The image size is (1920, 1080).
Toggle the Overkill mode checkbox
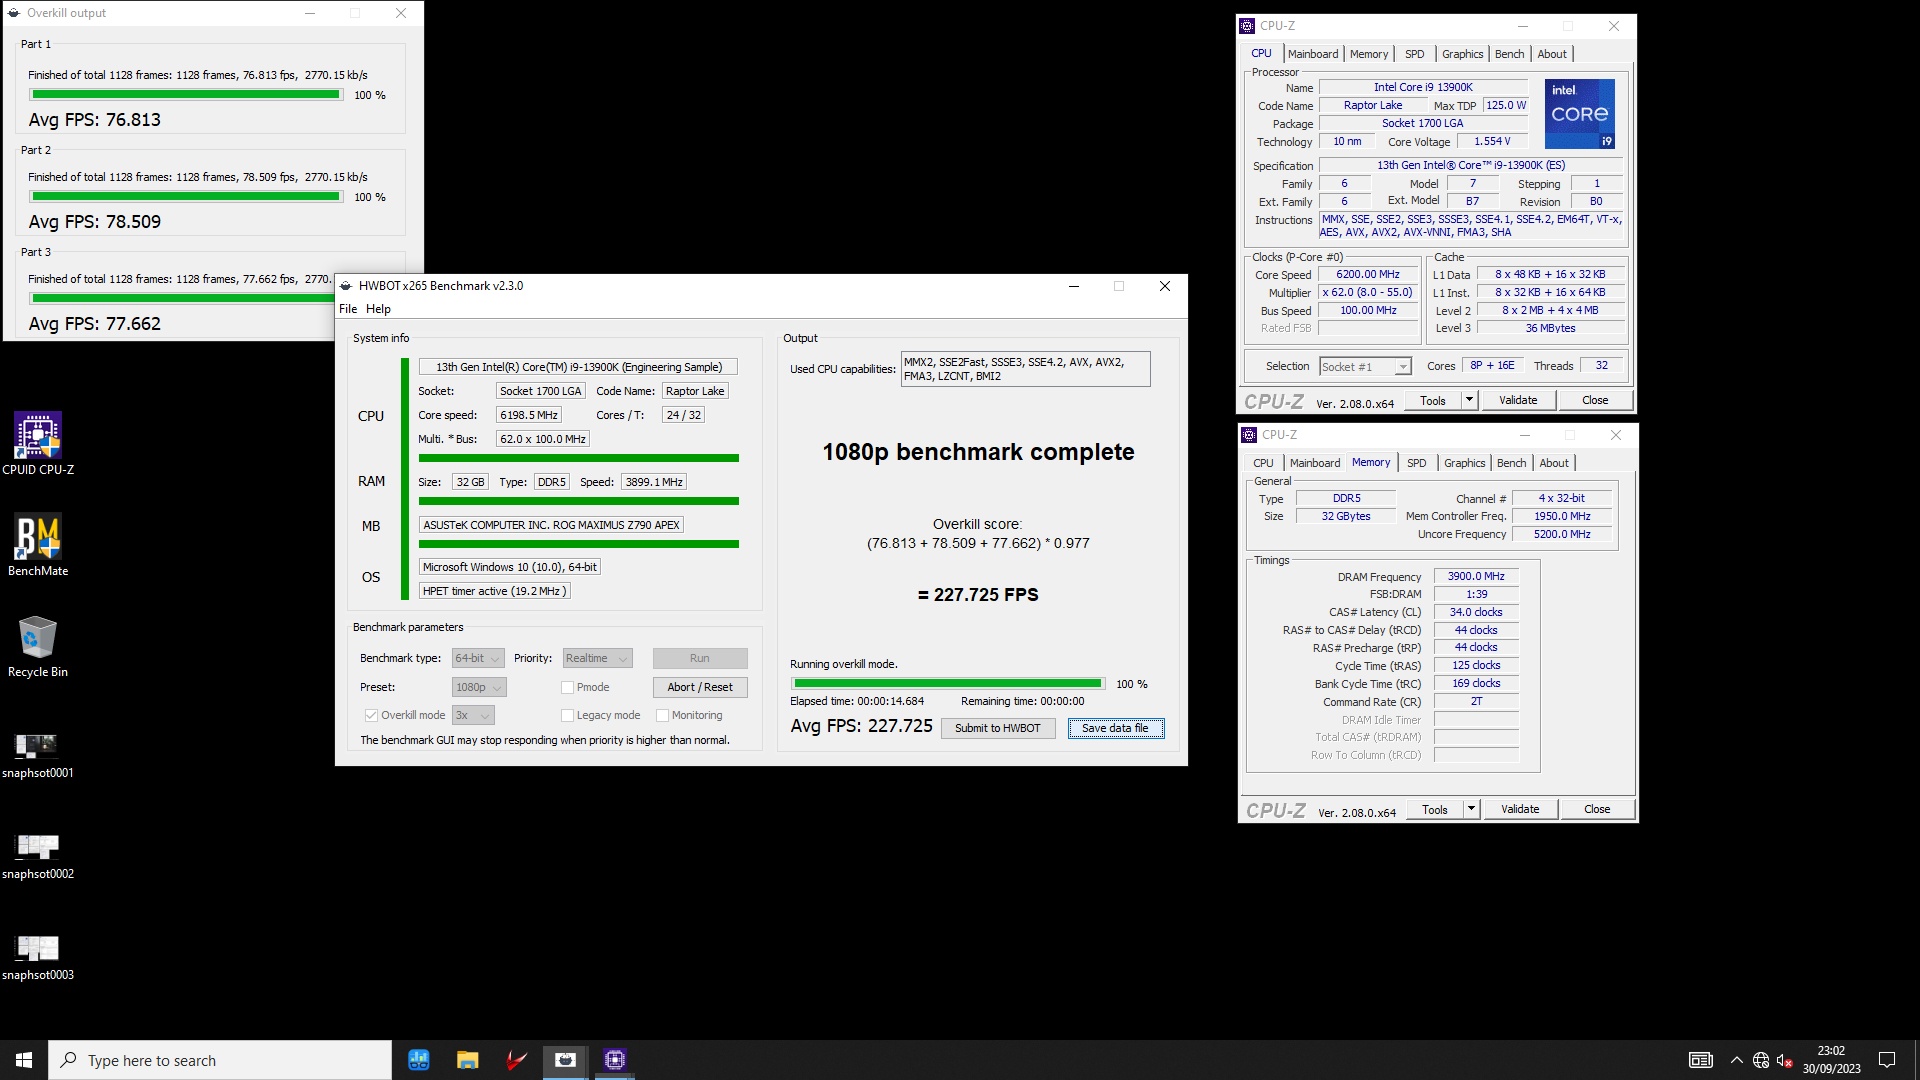371,715
